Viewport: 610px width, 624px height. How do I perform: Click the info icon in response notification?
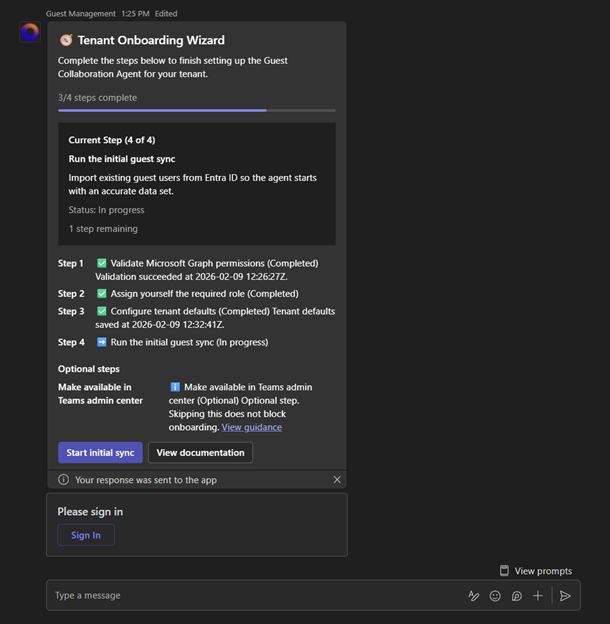(64, 480)
